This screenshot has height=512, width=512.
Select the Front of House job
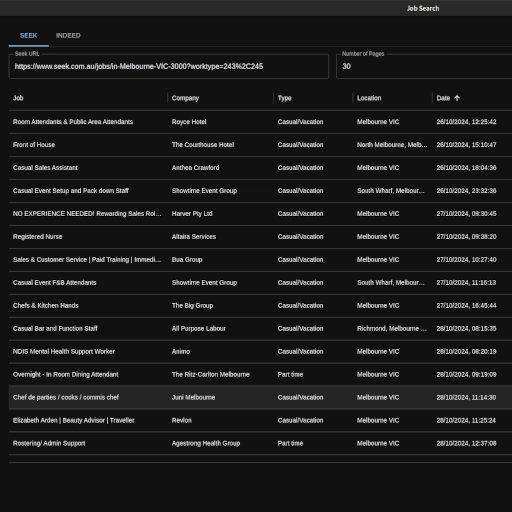[x=34, y=145]
